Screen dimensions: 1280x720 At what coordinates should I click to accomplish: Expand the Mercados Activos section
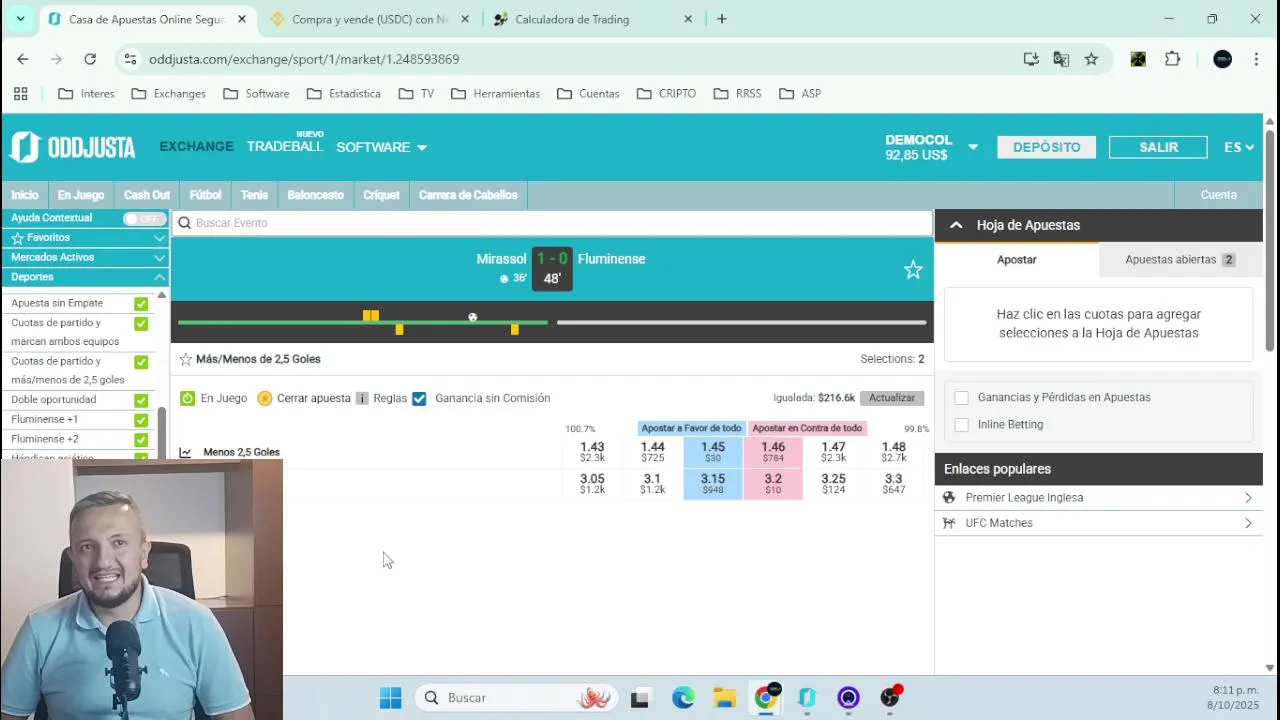pyautogui.click(x=159, y=258)
